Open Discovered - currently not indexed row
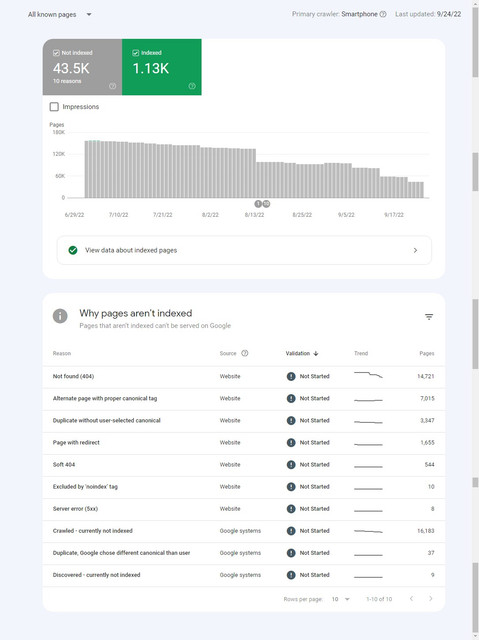Image resolution: width=479 pixels, height=640 pixels. click(x=244, y=575)
